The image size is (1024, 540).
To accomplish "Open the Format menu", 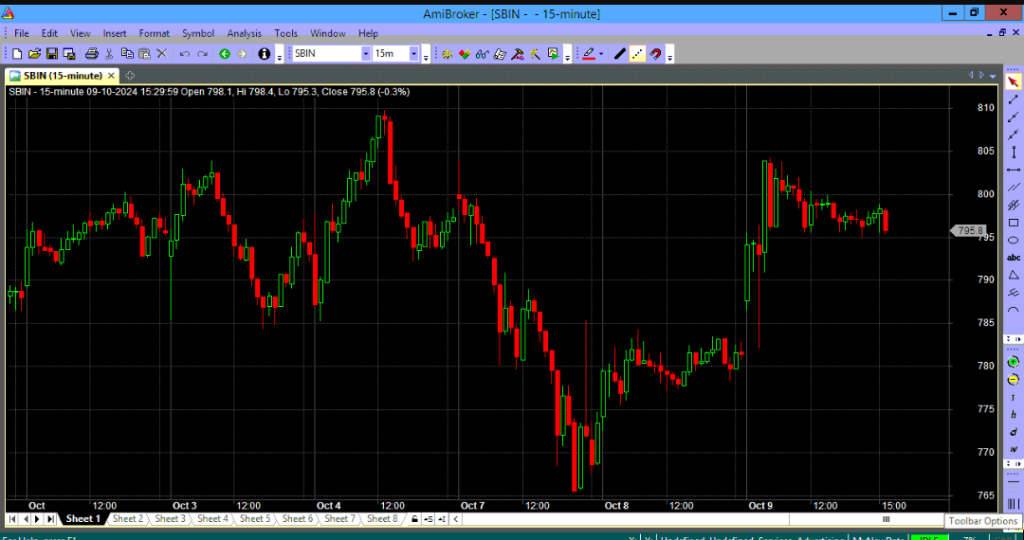I will (154, 33).
